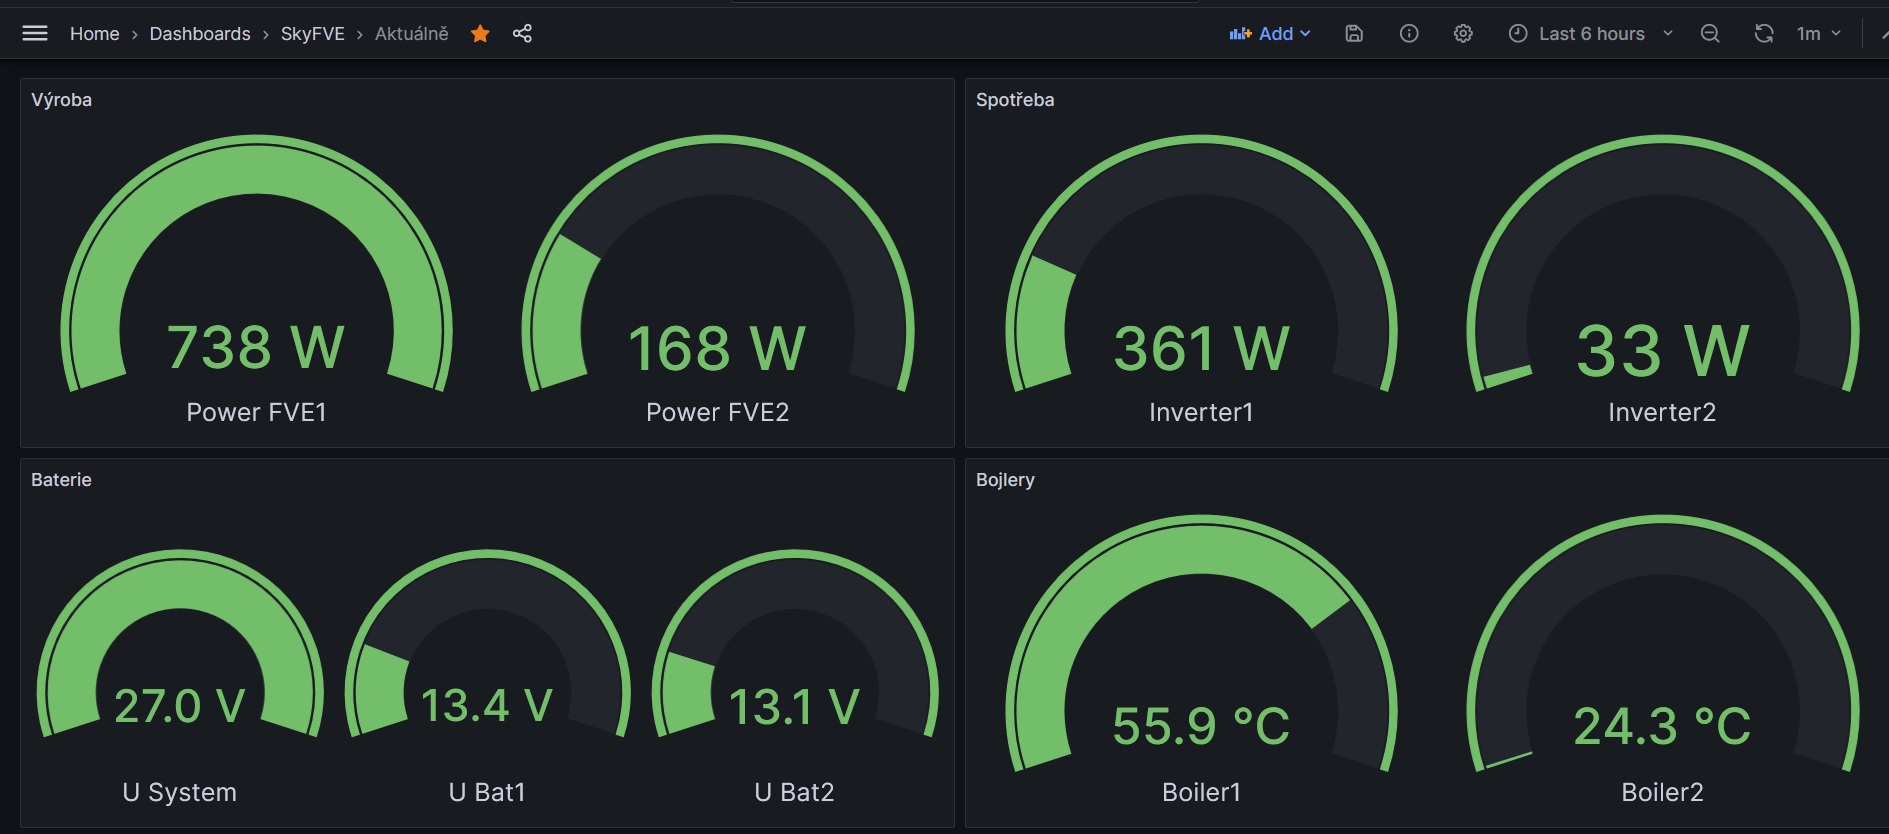Open the hamburger navigation menu
Screen dimensions: 1889x834
[x=35, y=34]
